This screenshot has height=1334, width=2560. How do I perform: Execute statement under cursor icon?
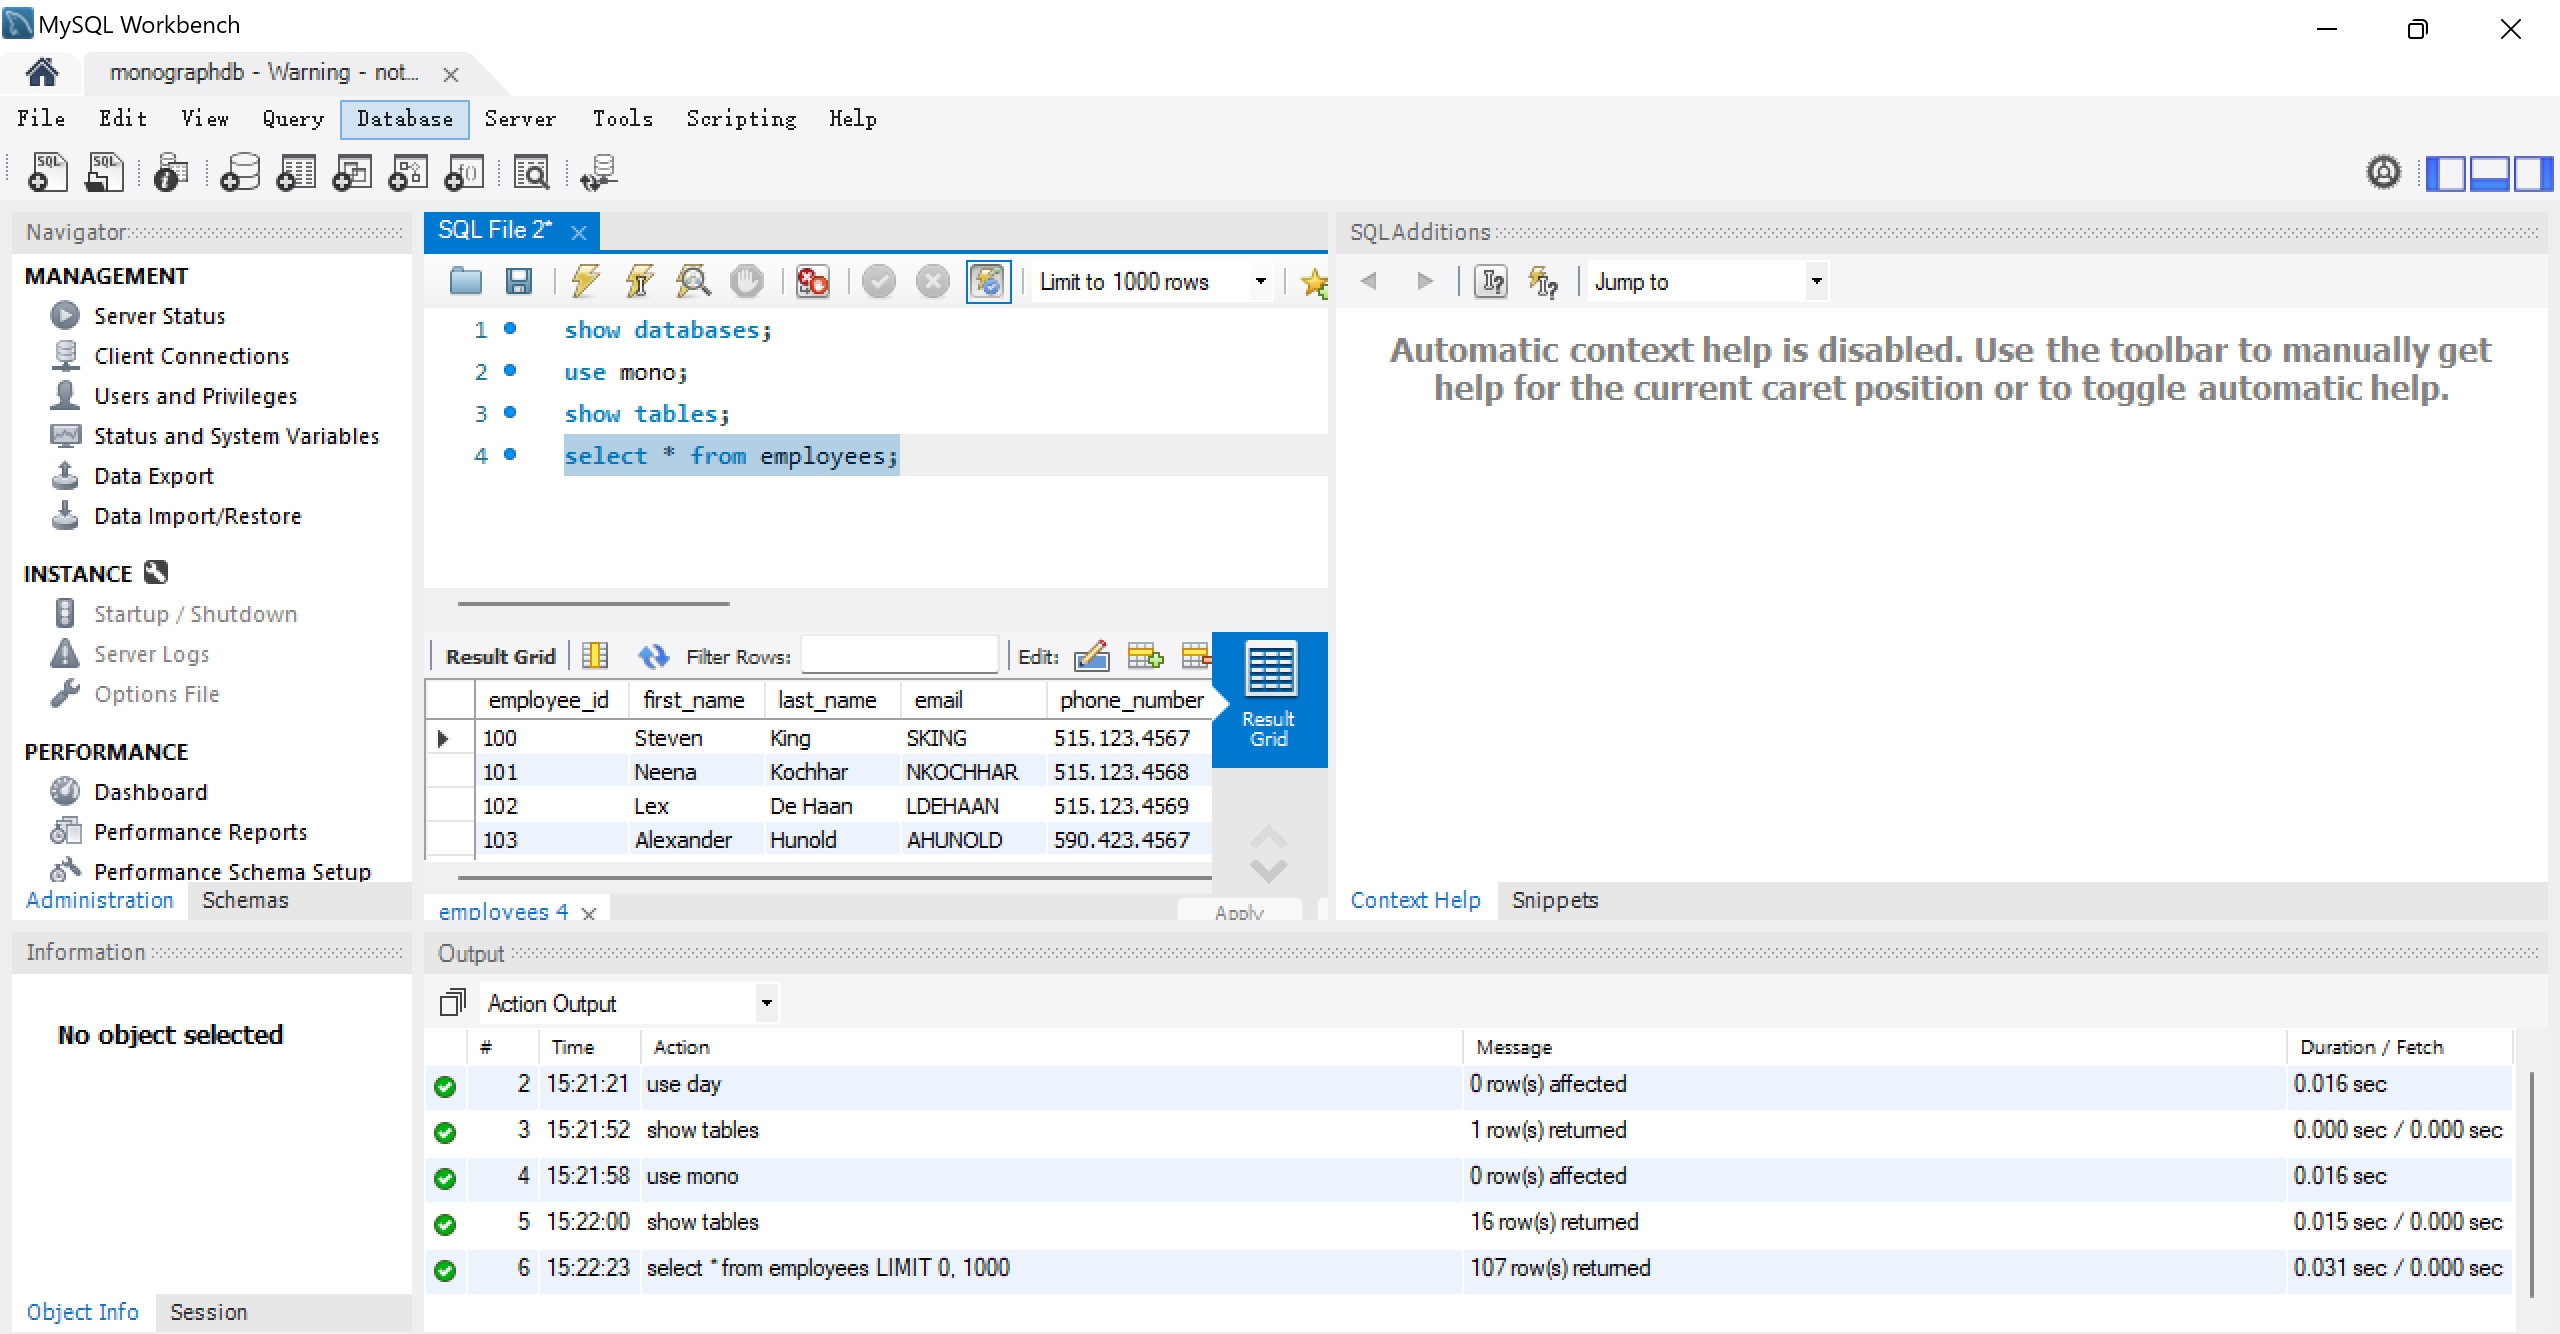640,282
